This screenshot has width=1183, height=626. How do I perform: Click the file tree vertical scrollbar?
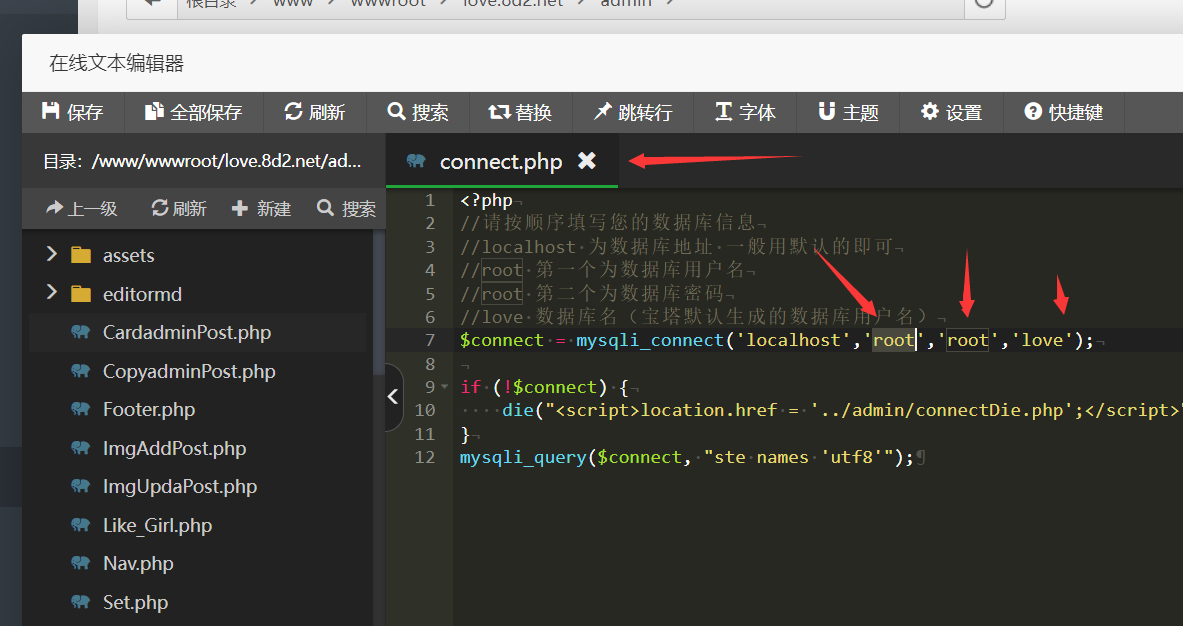[x=379, y=302]
